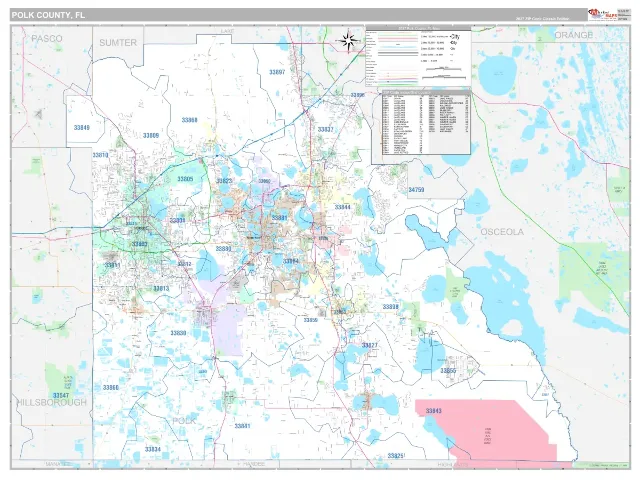
Task: Select ZIP code 33547
Action: click(x=61, y=396)
